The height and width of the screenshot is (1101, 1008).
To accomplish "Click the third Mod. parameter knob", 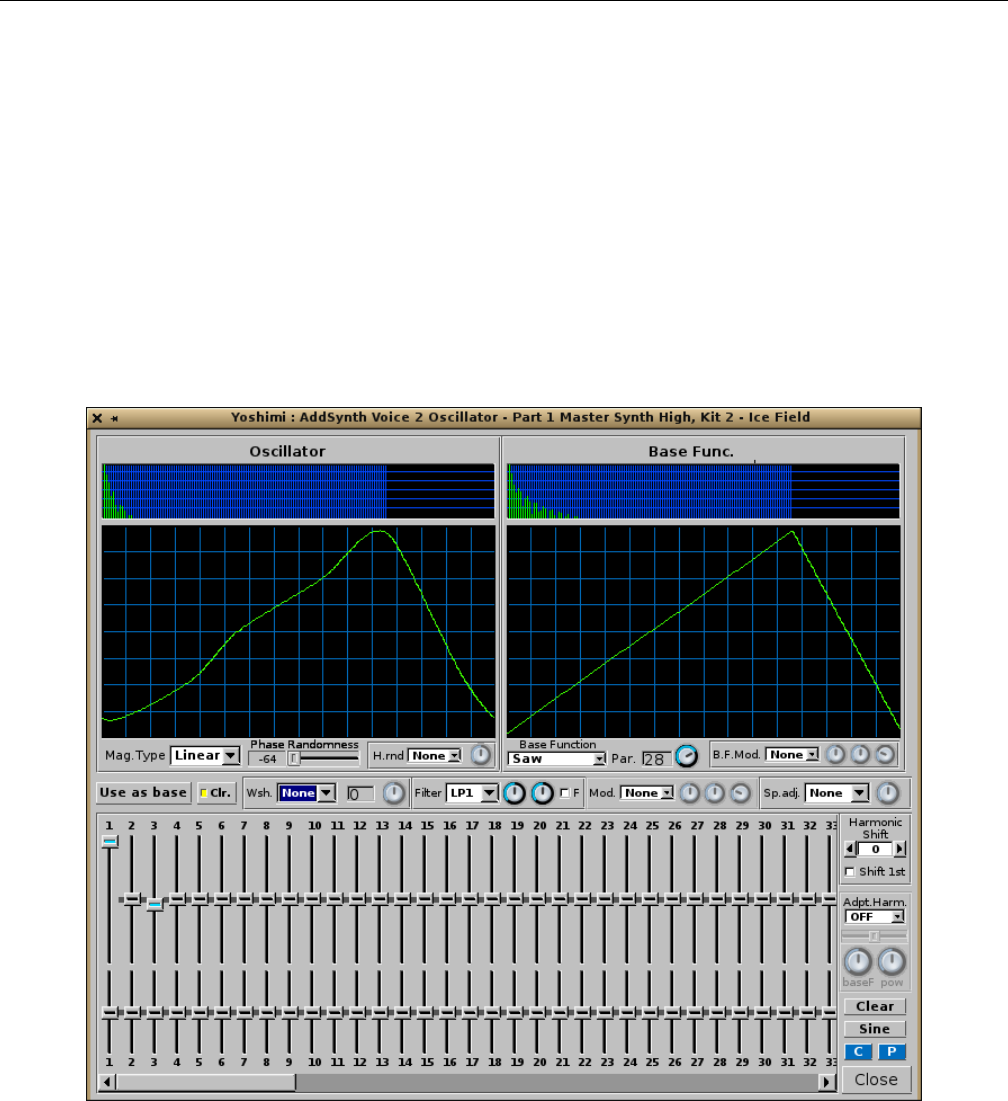I will [x=740, y=793].
